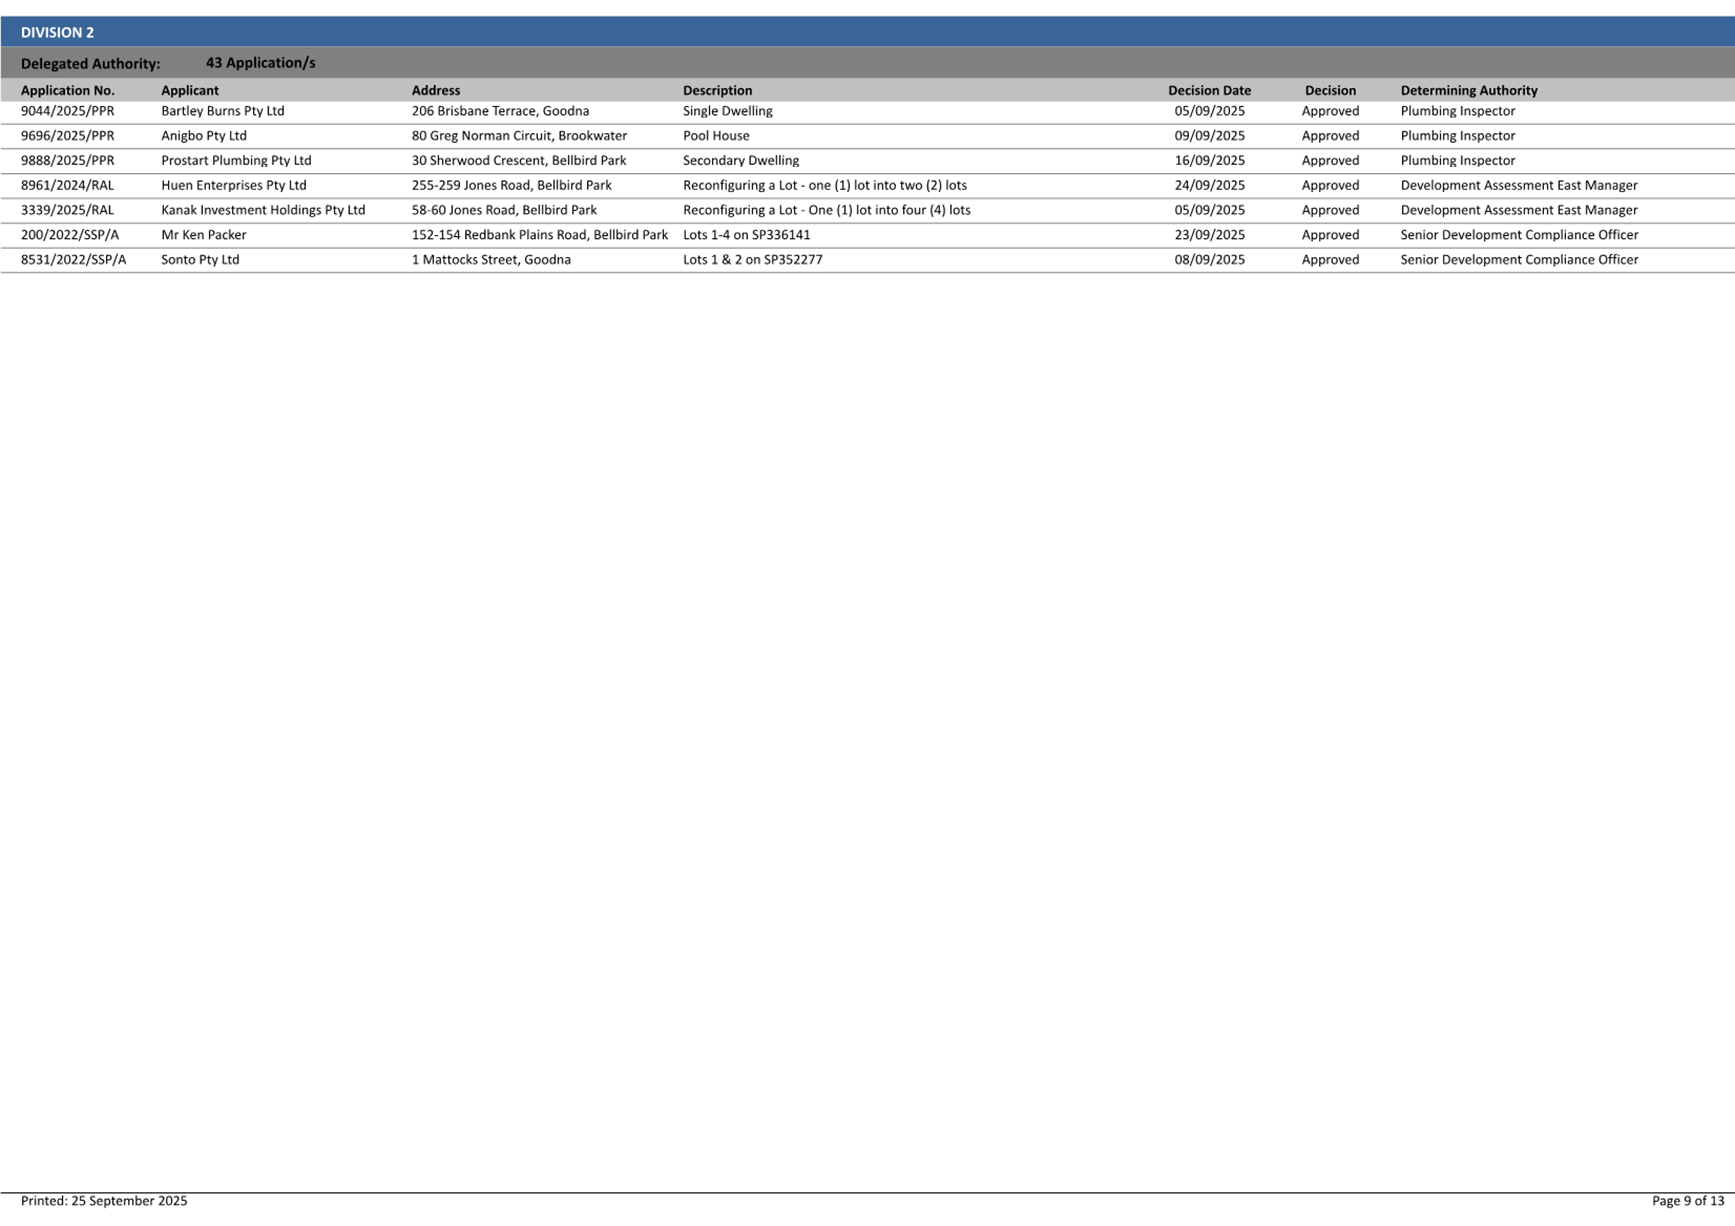Click Approved in the Sonto Pty Ltd row
The width and height of the screenshot is (1735, 1226).
click(1330, 260)
